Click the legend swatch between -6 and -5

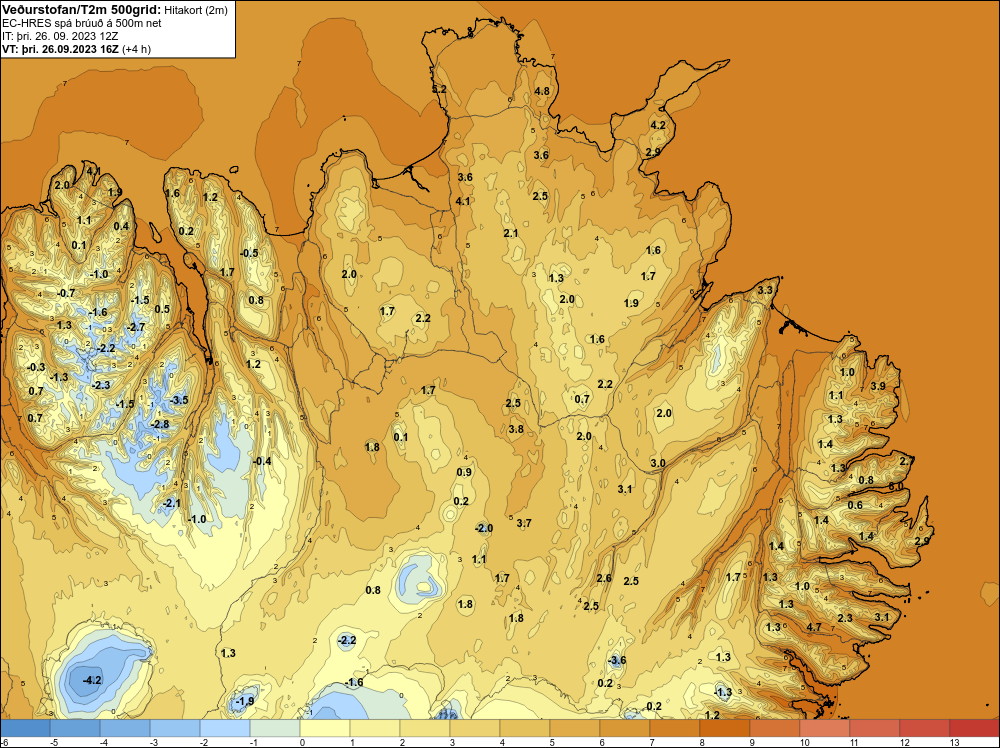point(25,728)
